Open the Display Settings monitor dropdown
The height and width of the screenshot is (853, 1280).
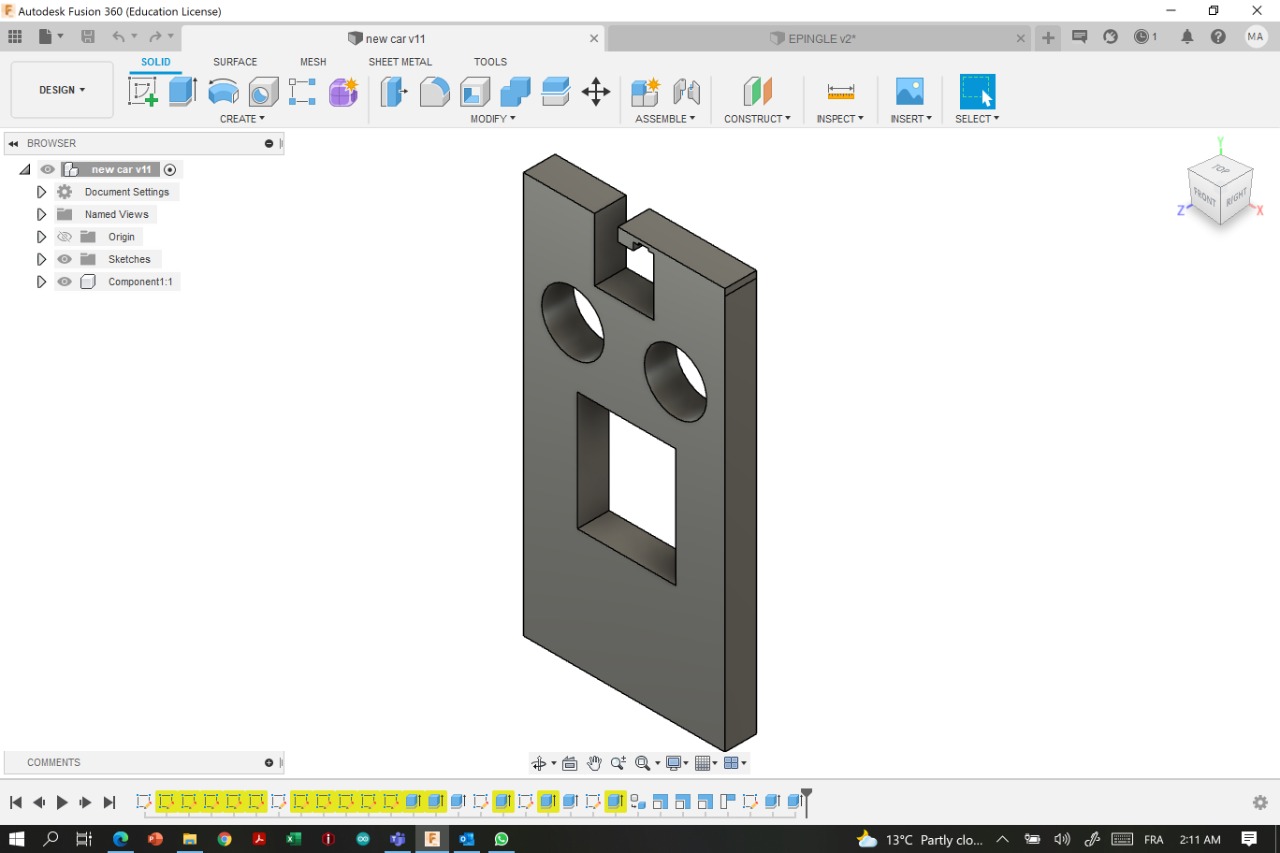coord(677,763)
